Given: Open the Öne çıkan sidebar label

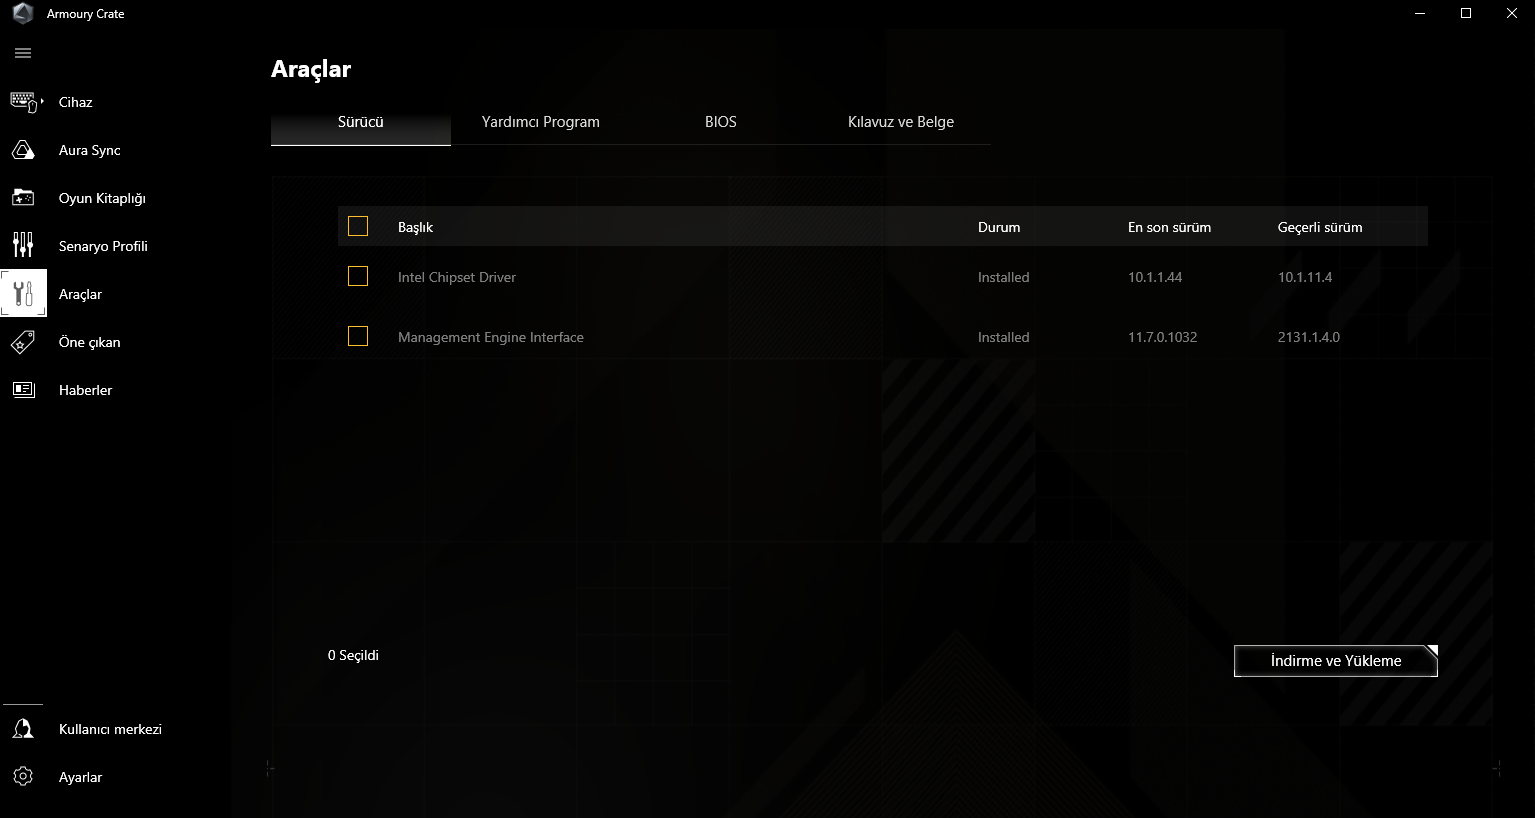Looking at the screenshot, I should tap(90, 342).
